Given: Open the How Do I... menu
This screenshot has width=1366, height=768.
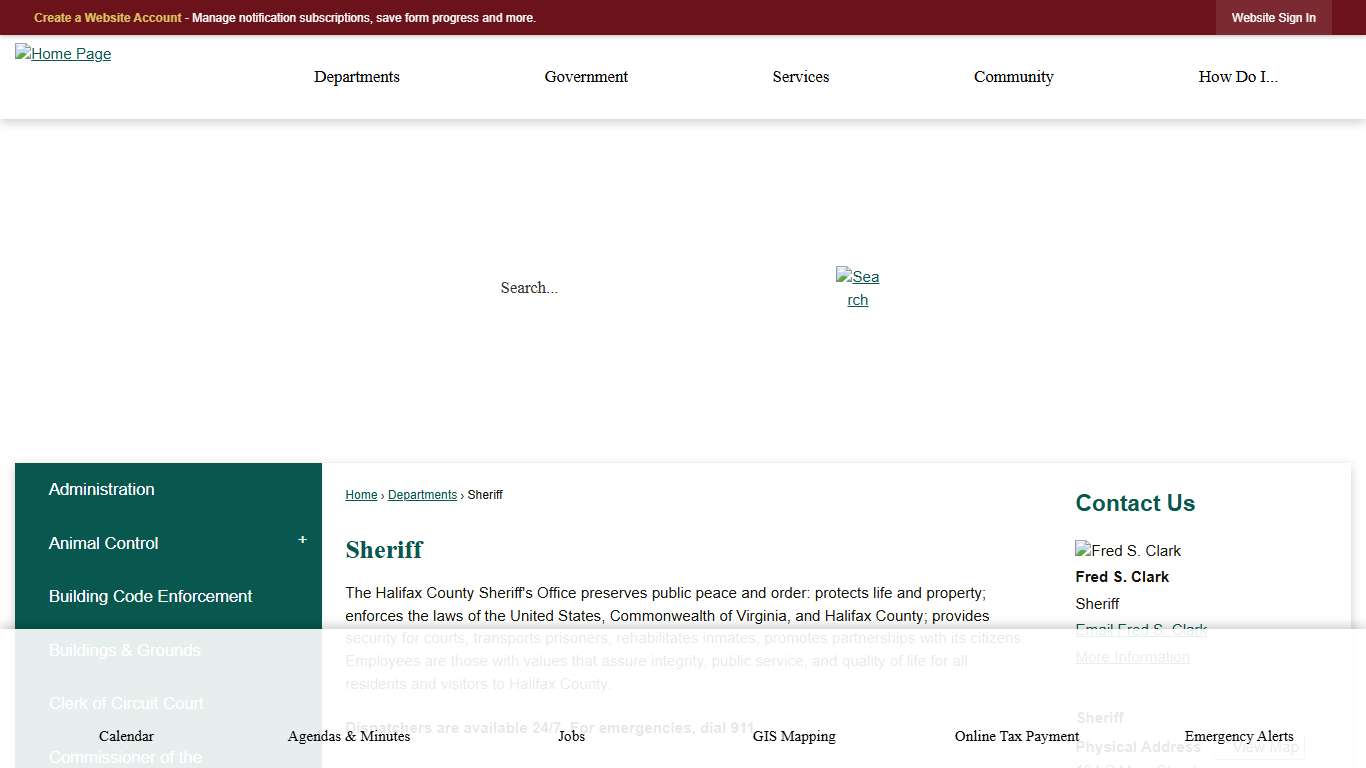Looking at the screenshot, I should [1238, 77].
